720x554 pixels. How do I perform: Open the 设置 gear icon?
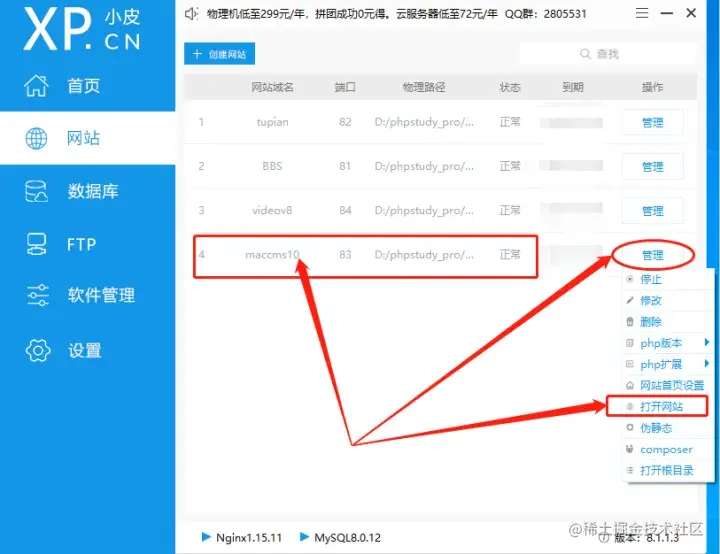[38, 350]
